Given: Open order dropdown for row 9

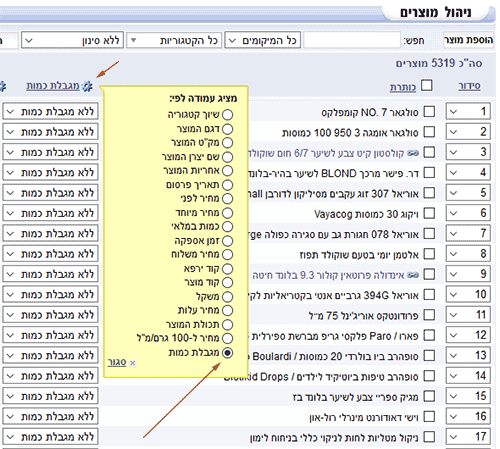Looking at the screenshot, I should (468, 274).
